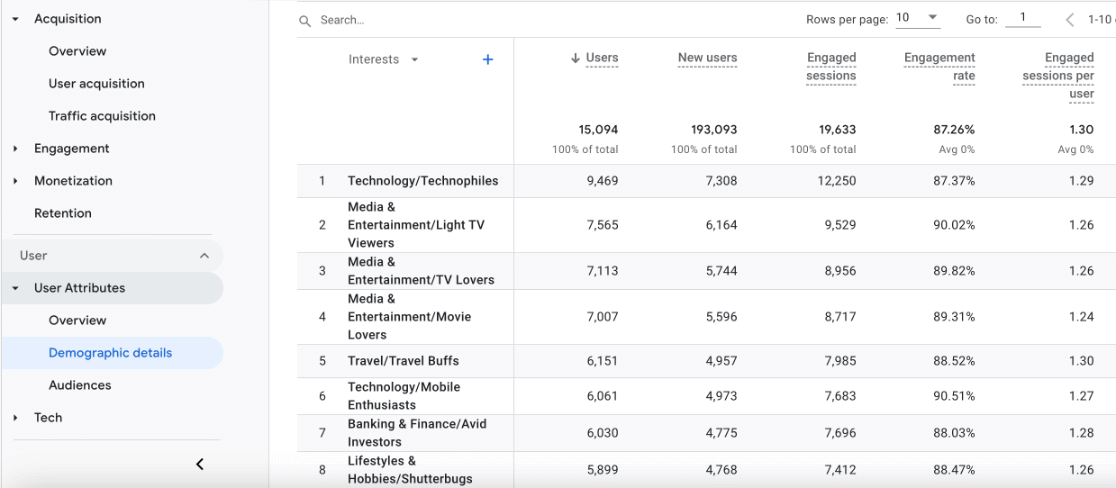Sort by Engaged sessions per user

coord(1058,75)
